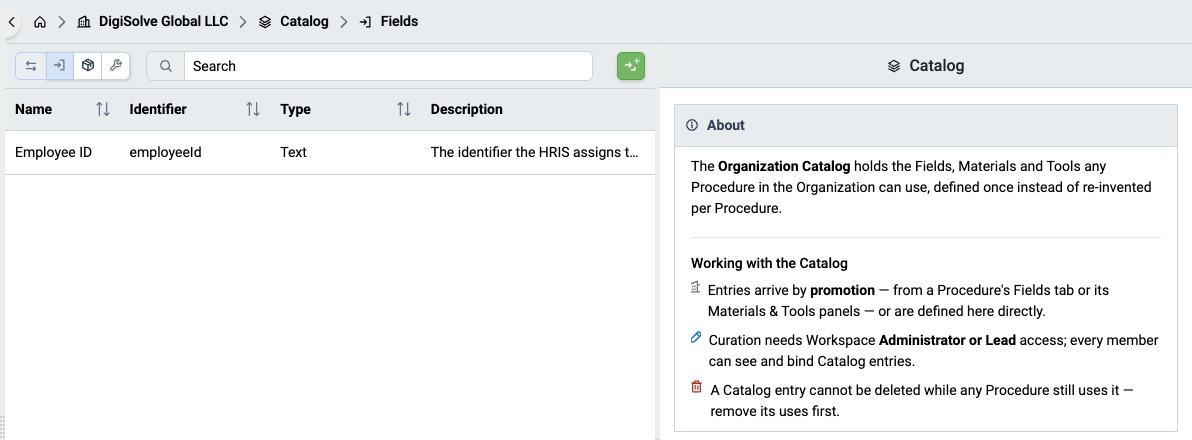
Task: Click the HRIS description cell
Action: [534, 152]
